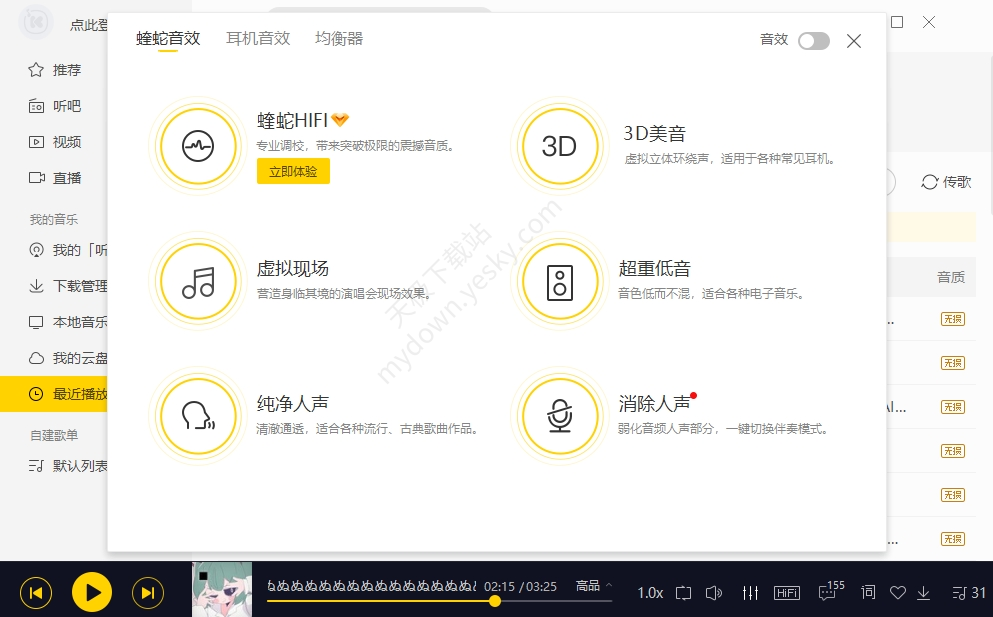Go to 听吧 in the sidebar
Viewport: 993px width, 617px height.
[54, 106]
